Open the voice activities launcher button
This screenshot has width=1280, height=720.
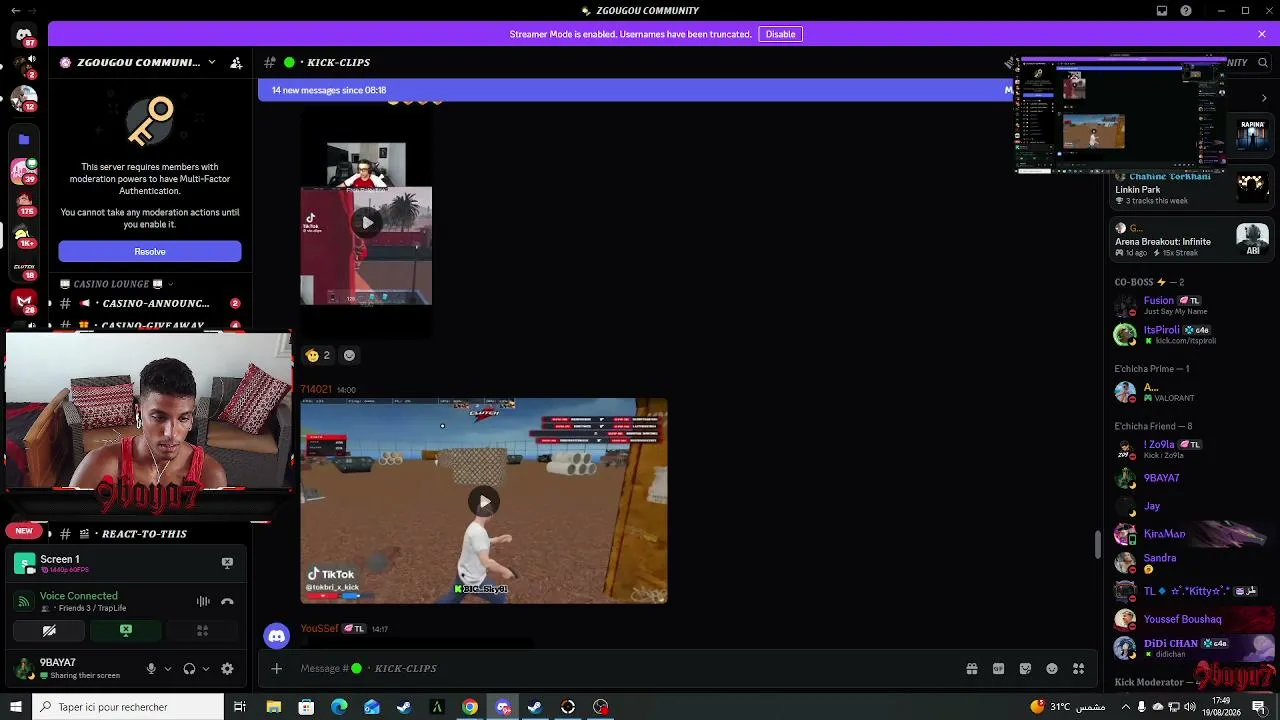point(202,630)
